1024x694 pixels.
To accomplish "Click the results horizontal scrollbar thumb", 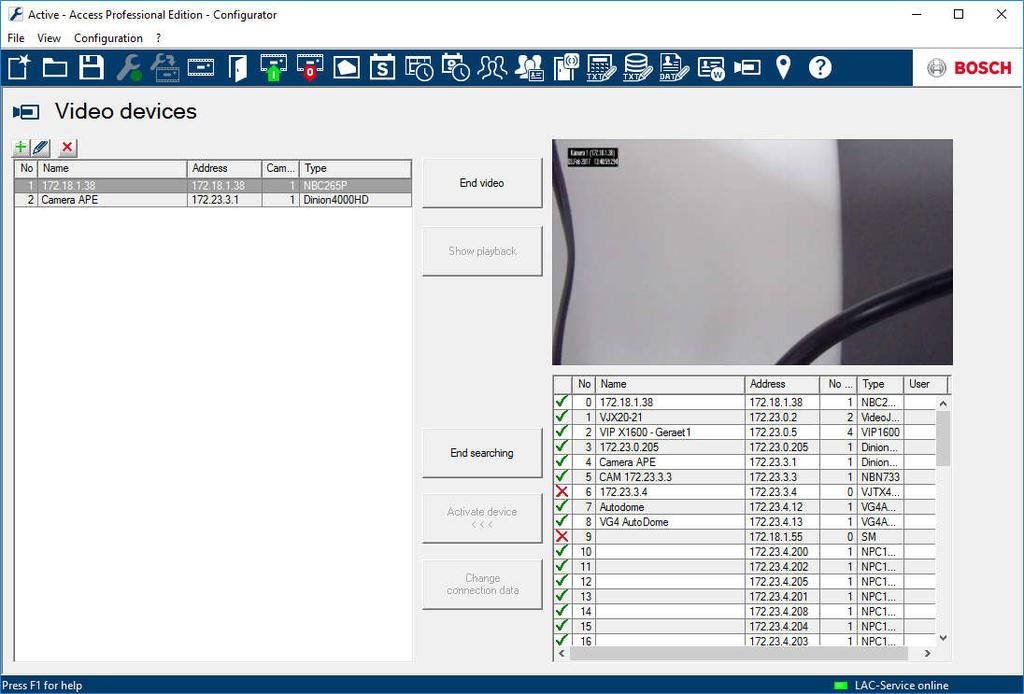I will pos(739,653).
